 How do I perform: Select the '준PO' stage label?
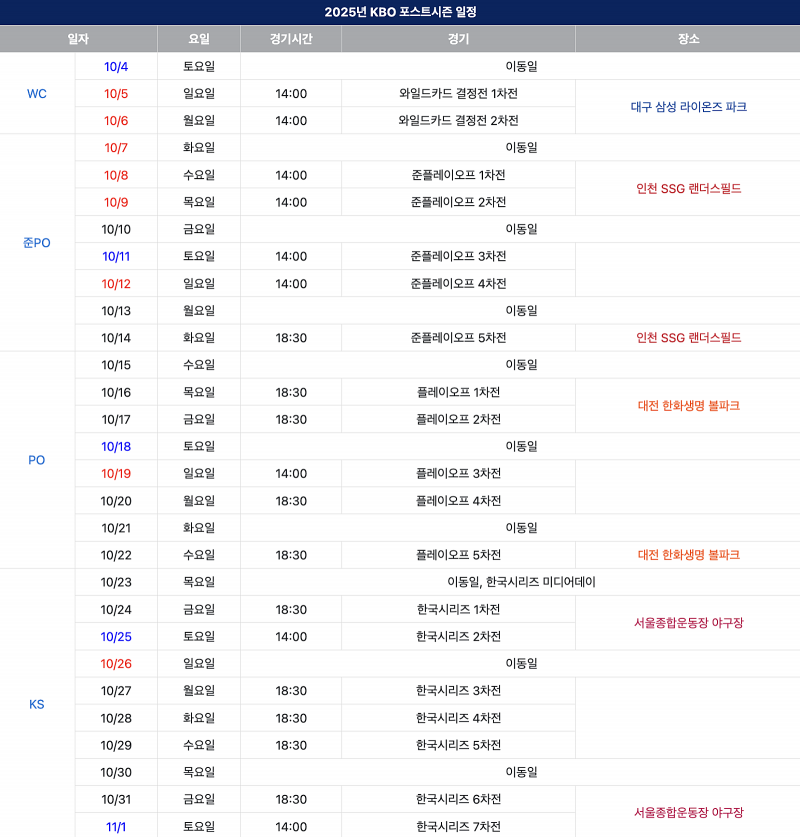[37, 243]
